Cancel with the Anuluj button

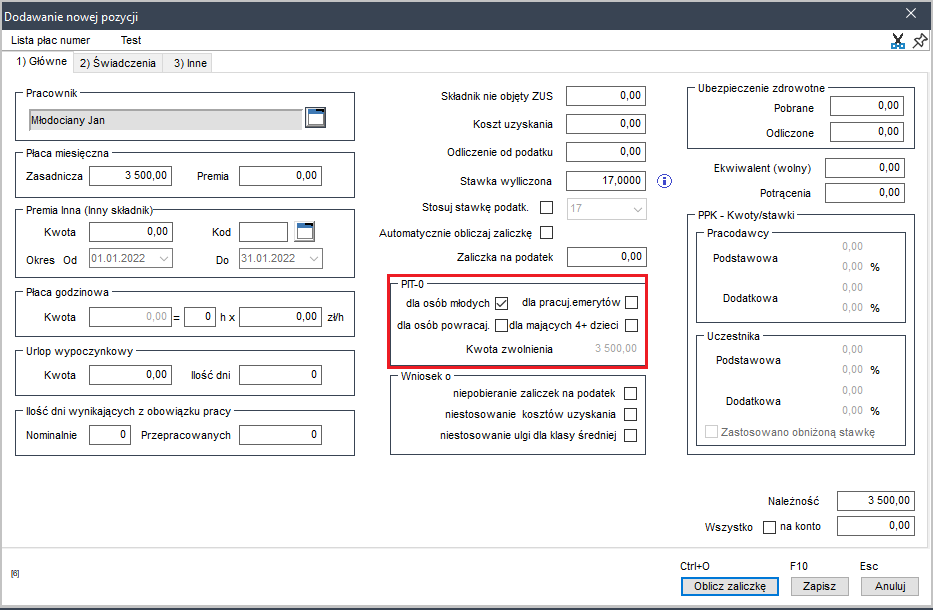[890, 586]
